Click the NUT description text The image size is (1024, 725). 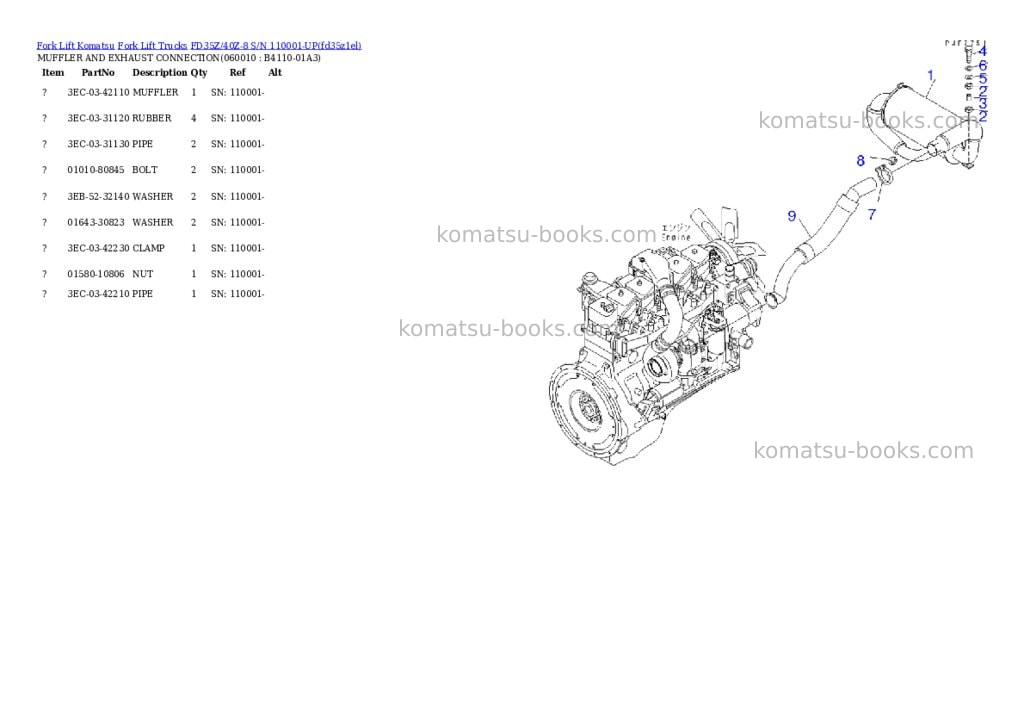[x=142, y=274]
